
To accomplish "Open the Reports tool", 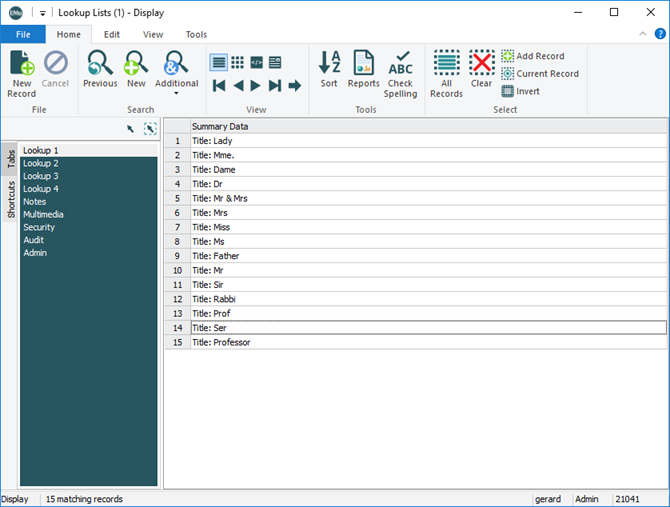I will click(363, 66).
